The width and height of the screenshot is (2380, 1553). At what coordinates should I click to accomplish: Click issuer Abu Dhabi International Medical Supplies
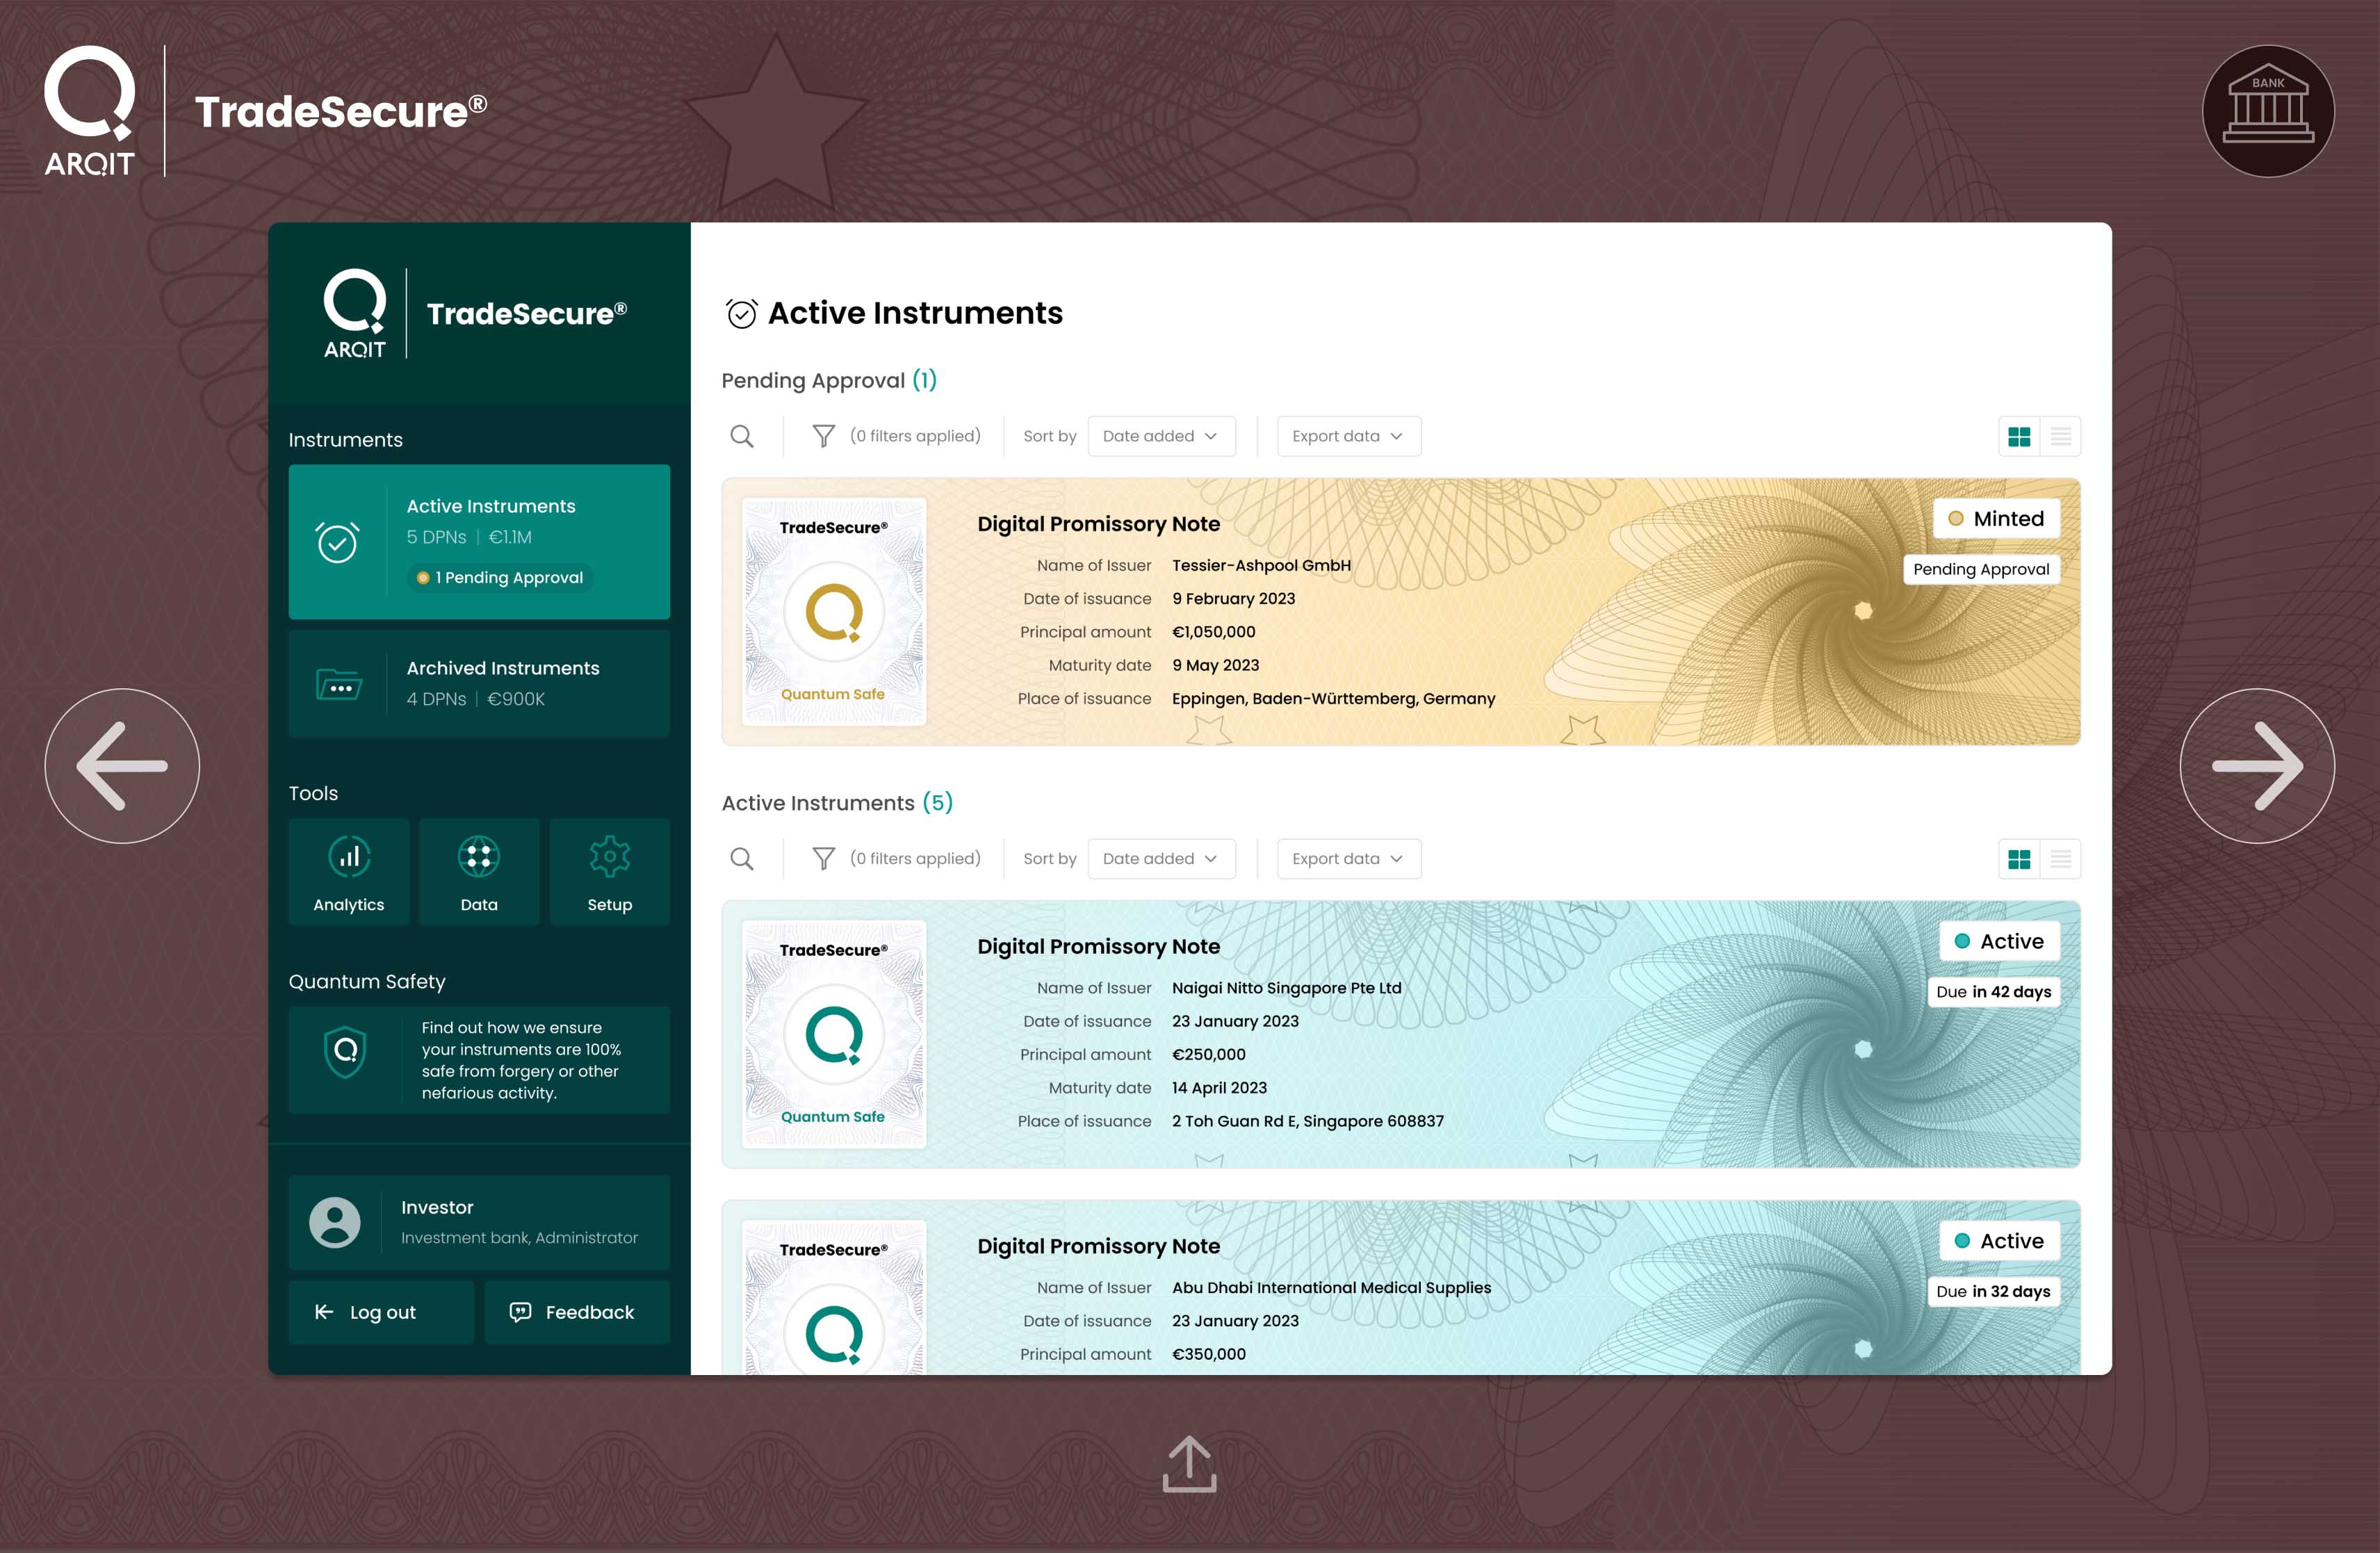[1331, 1288]
